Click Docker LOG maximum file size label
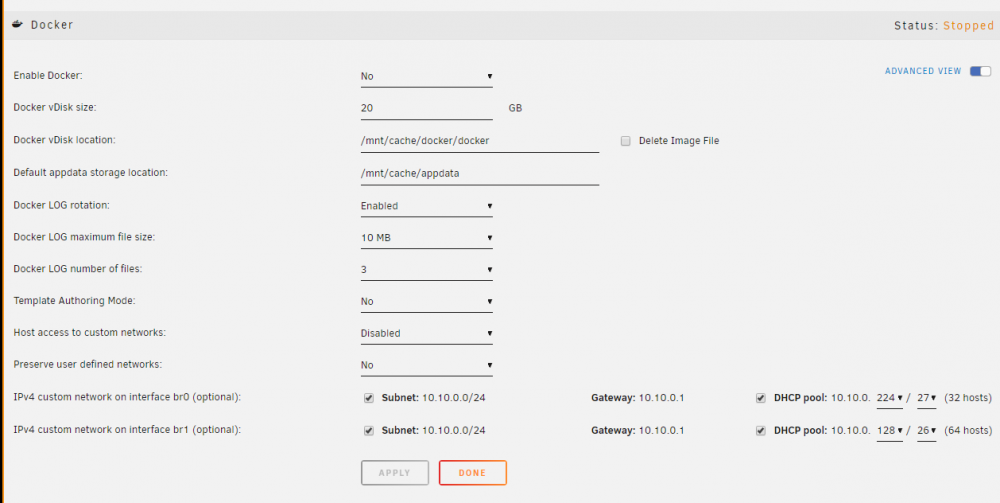This screenshot has height=503, width=1000. [84, 237]
